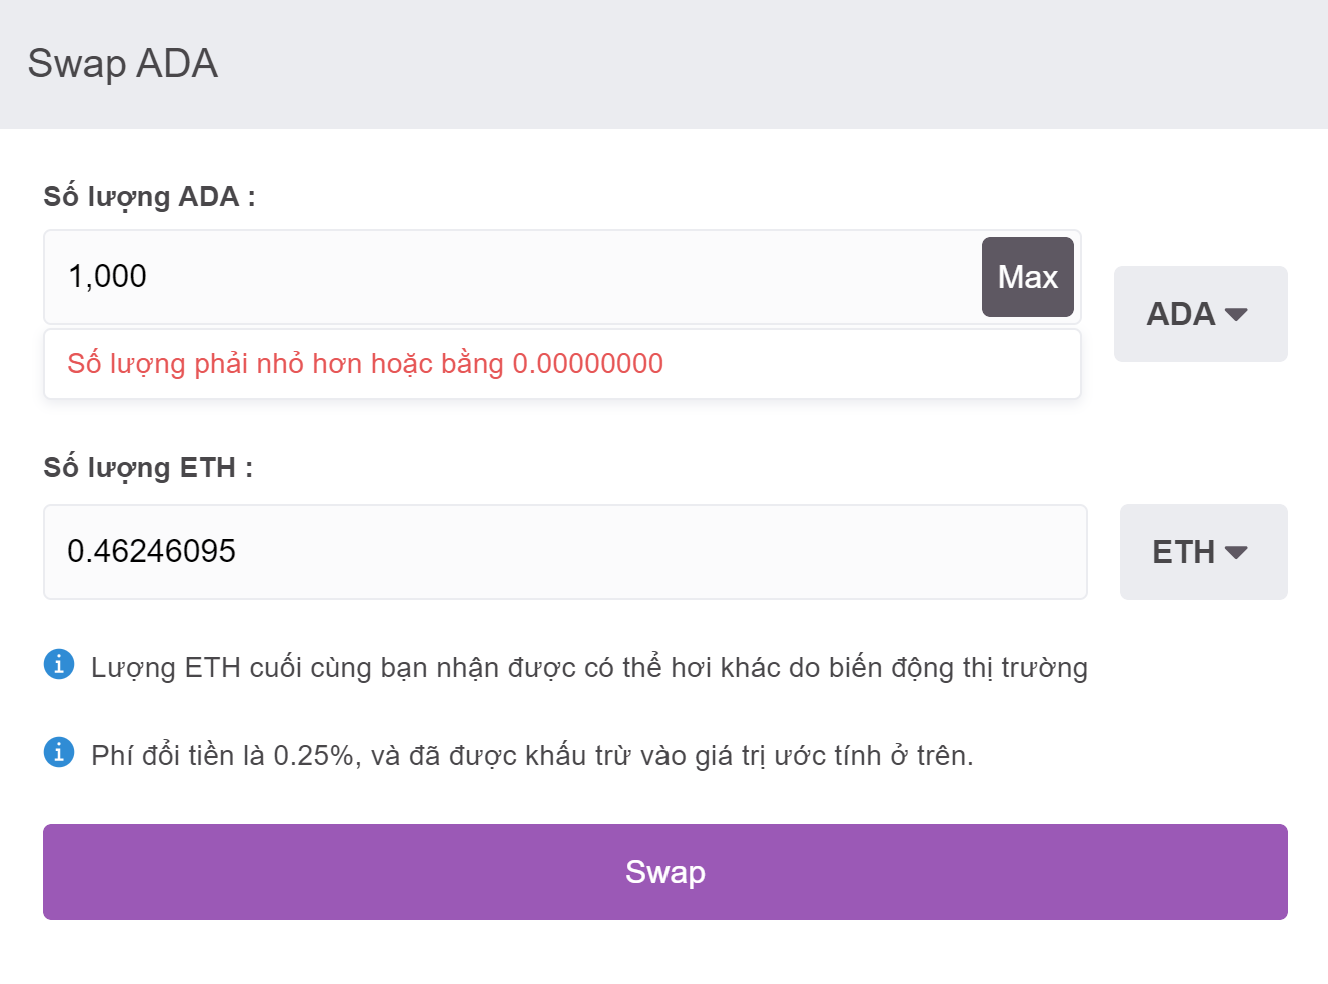Click the Max button
This screenshot has height=984, width=1328.
pos(1027,276)
